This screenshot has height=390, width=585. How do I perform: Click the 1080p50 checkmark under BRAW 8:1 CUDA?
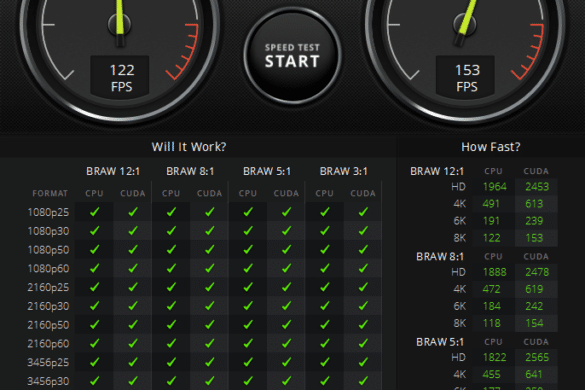pos(210,249)
